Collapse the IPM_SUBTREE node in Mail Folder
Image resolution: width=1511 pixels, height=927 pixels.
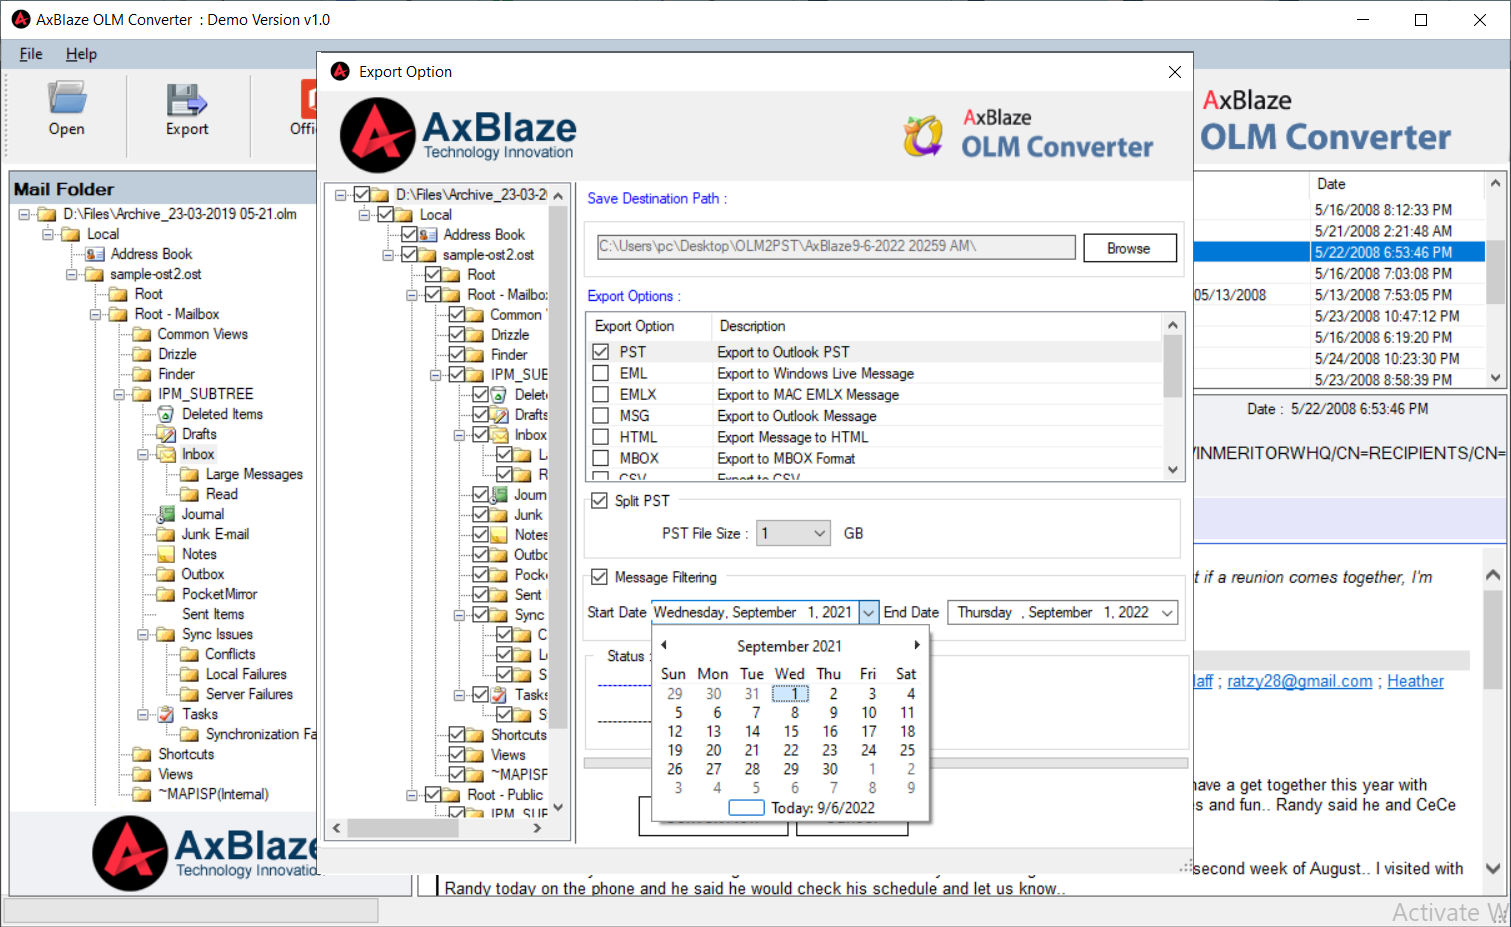tap(119, 394)
